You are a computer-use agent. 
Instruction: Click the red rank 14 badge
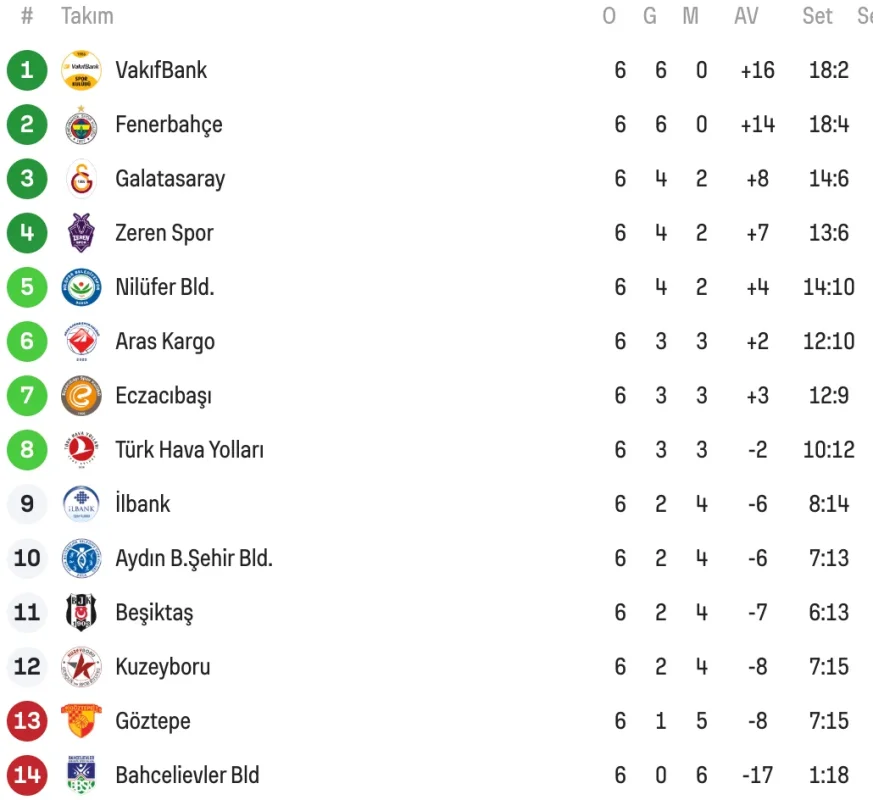tap(27, 775)
